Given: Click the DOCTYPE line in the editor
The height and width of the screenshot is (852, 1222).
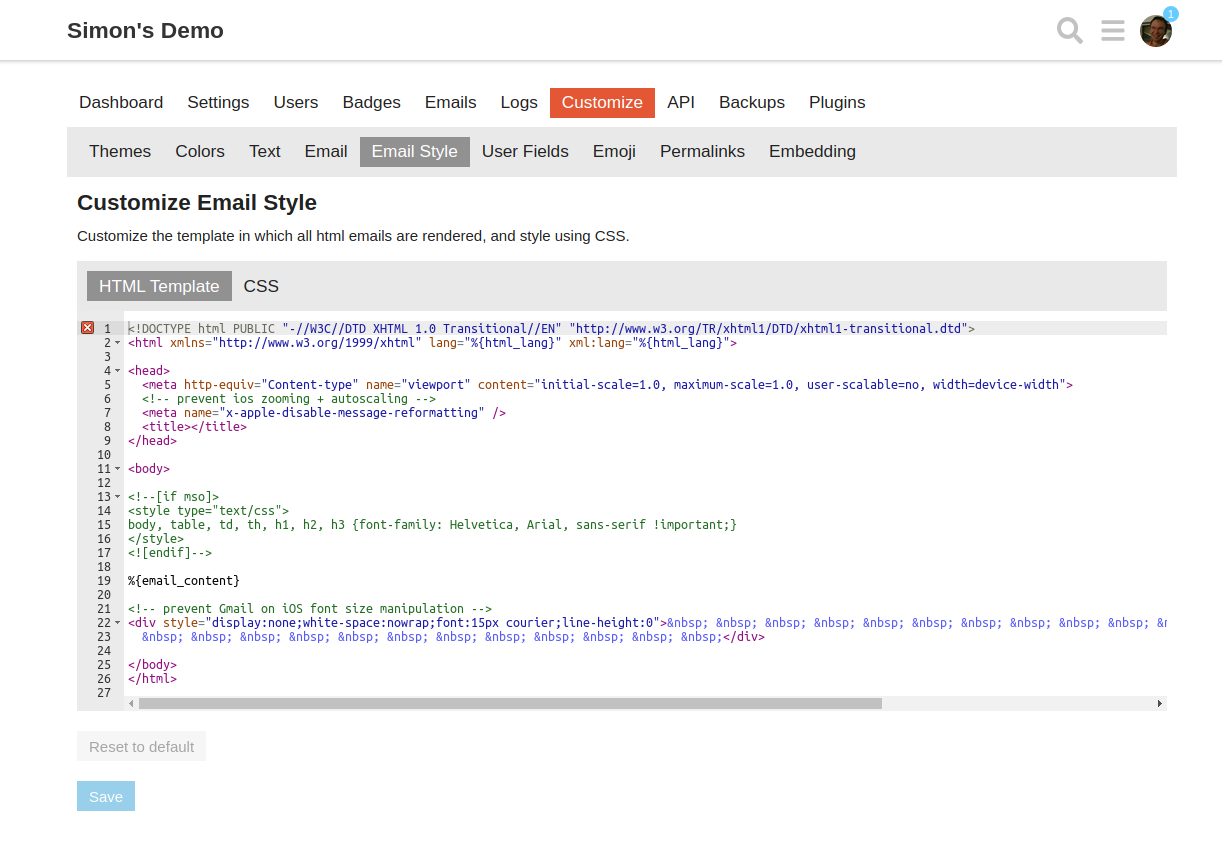Looking at the screenshot, I should (x=551, y=328).
